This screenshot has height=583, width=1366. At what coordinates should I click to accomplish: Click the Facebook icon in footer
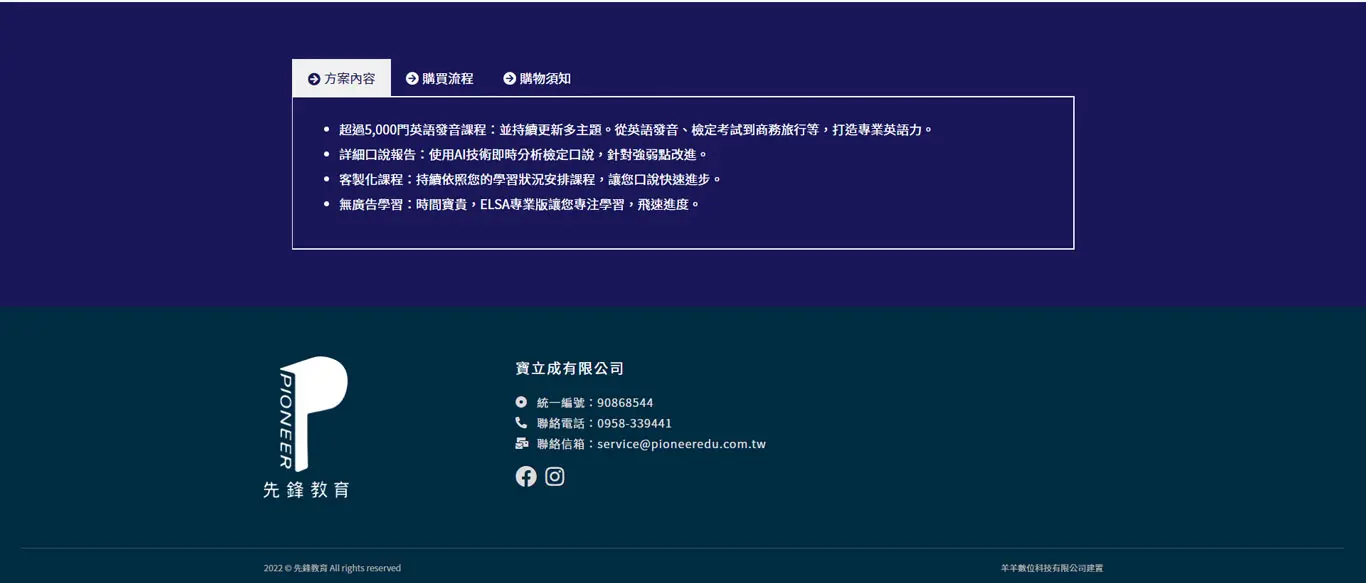(526, 476)
